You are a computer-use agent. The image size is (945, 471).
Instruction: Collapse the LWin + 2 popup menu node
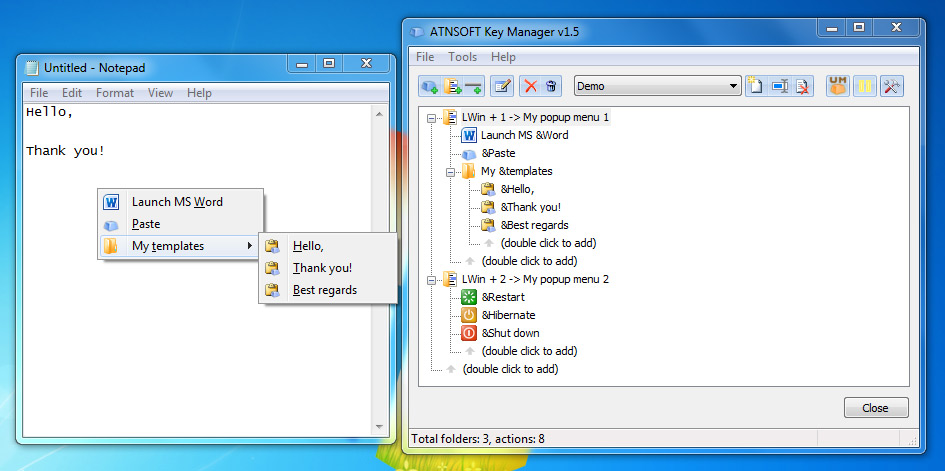coord(431,281)
